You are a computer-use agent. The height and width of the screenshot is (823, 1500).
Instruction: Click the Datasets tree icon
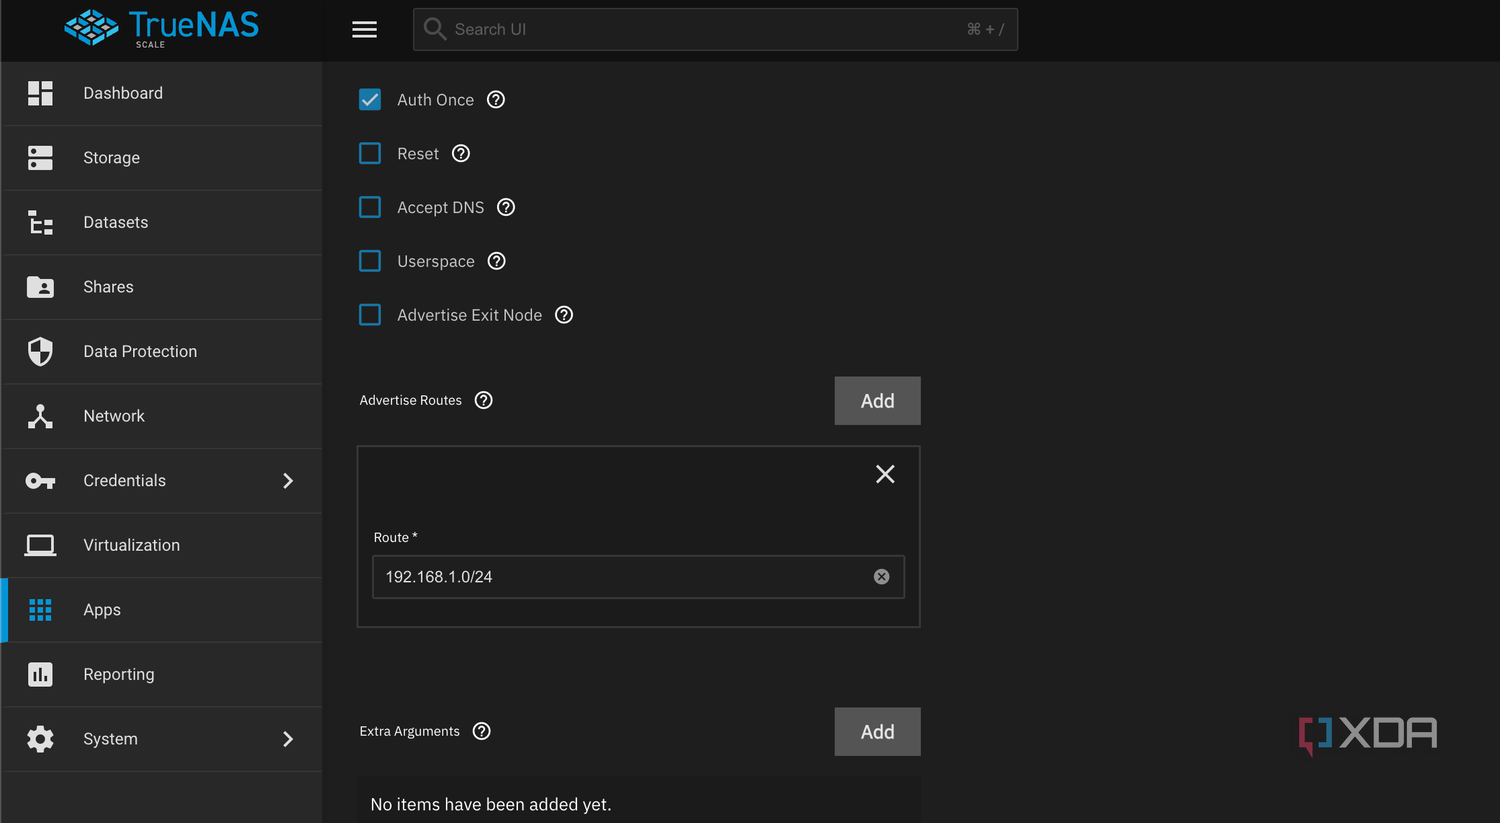pos(40,222)
